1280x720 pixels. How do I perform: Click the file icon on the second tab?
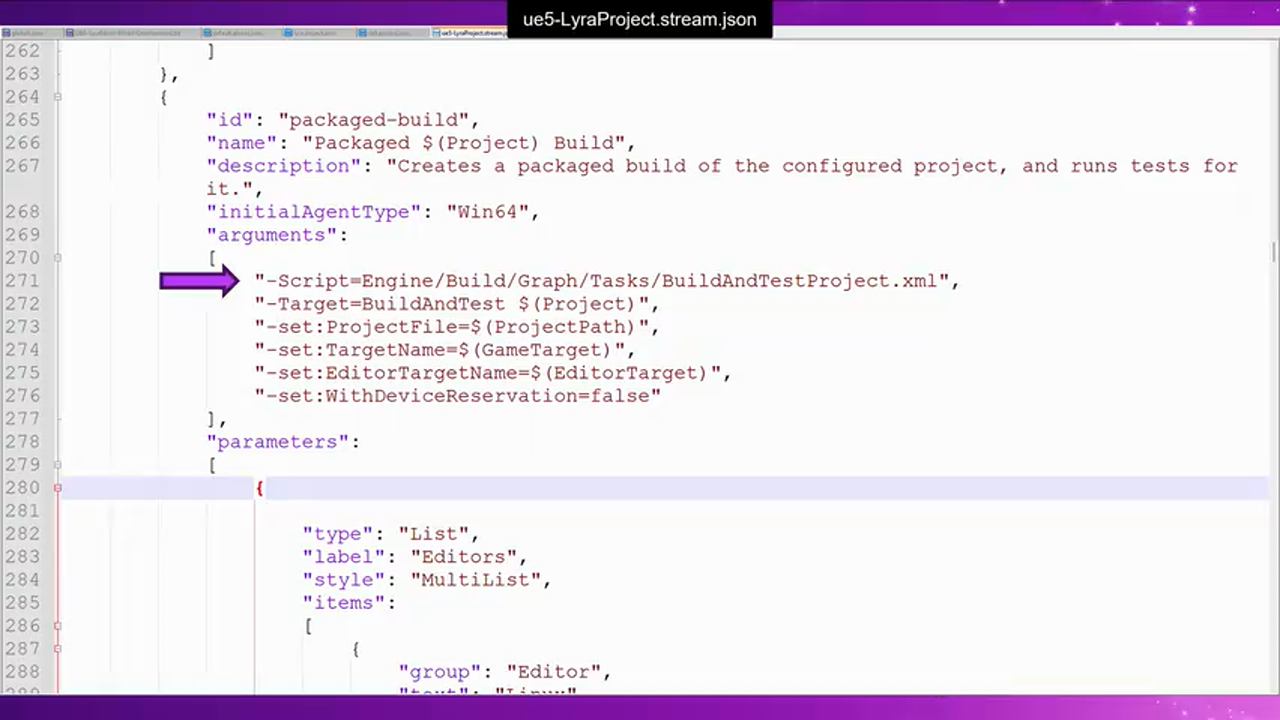70,33
